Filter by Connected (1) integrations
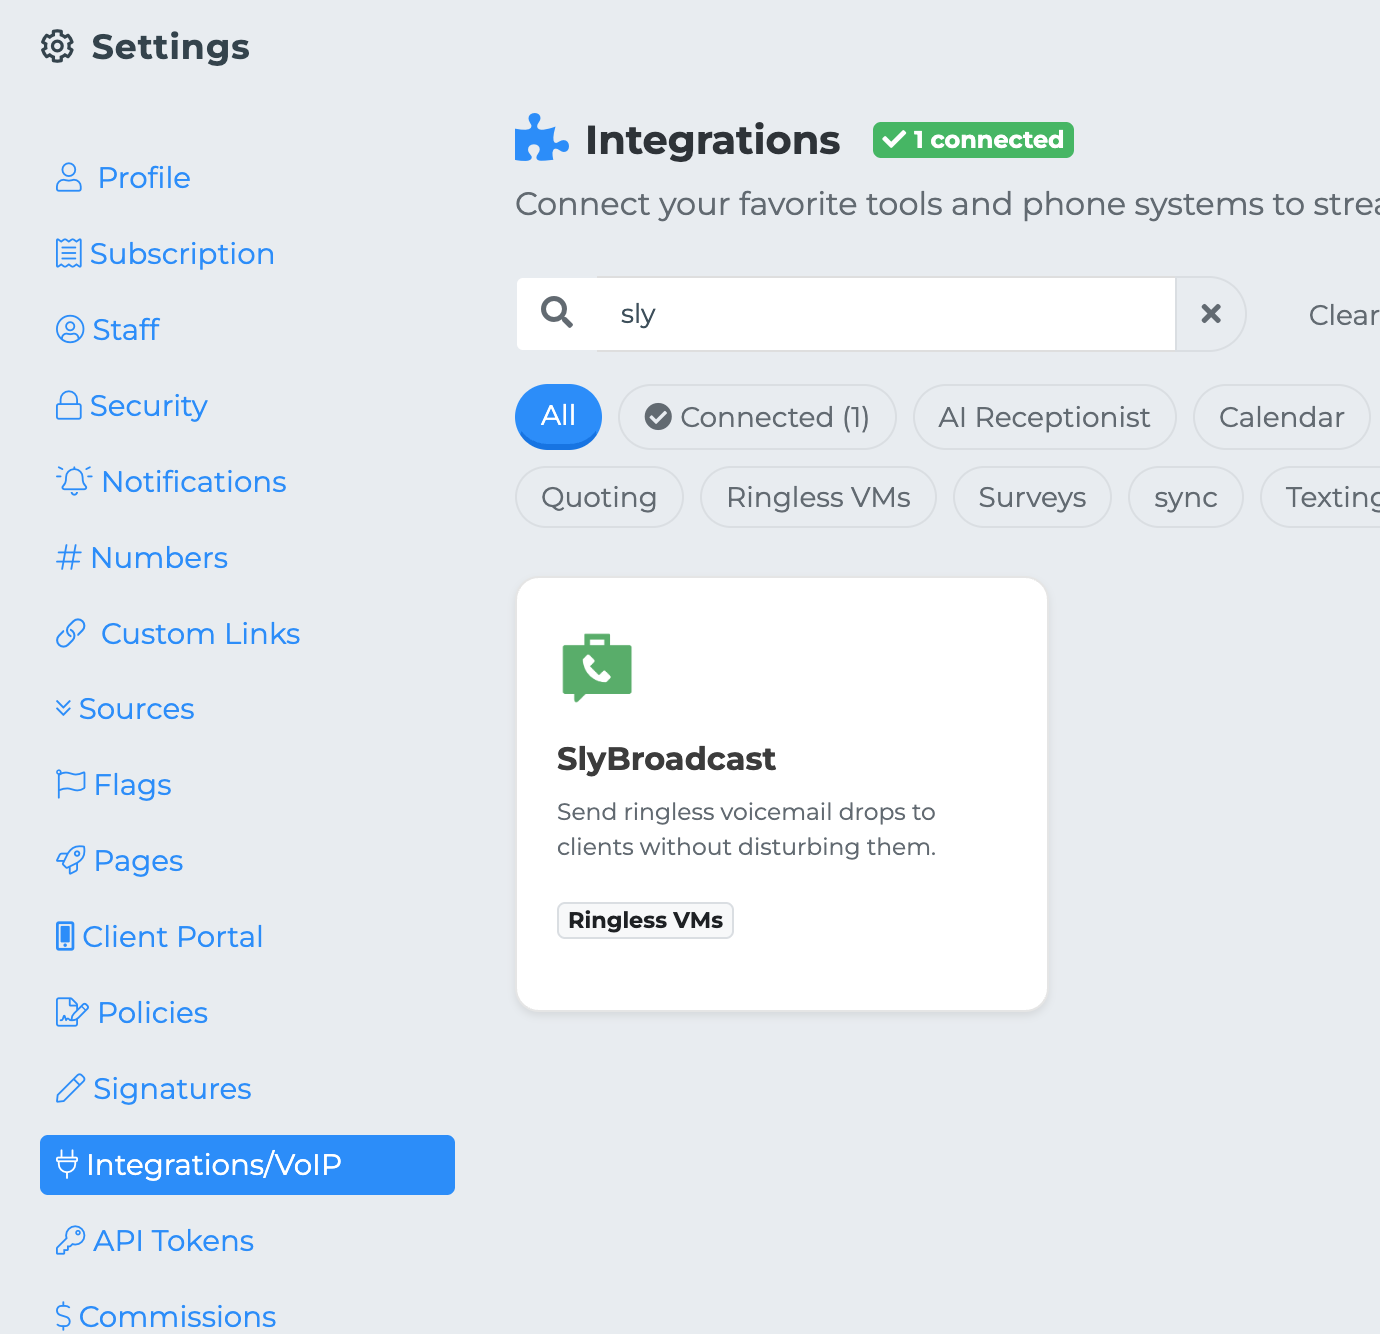The width and height of the screenshot is (1380, 1334). coord(757,417)
